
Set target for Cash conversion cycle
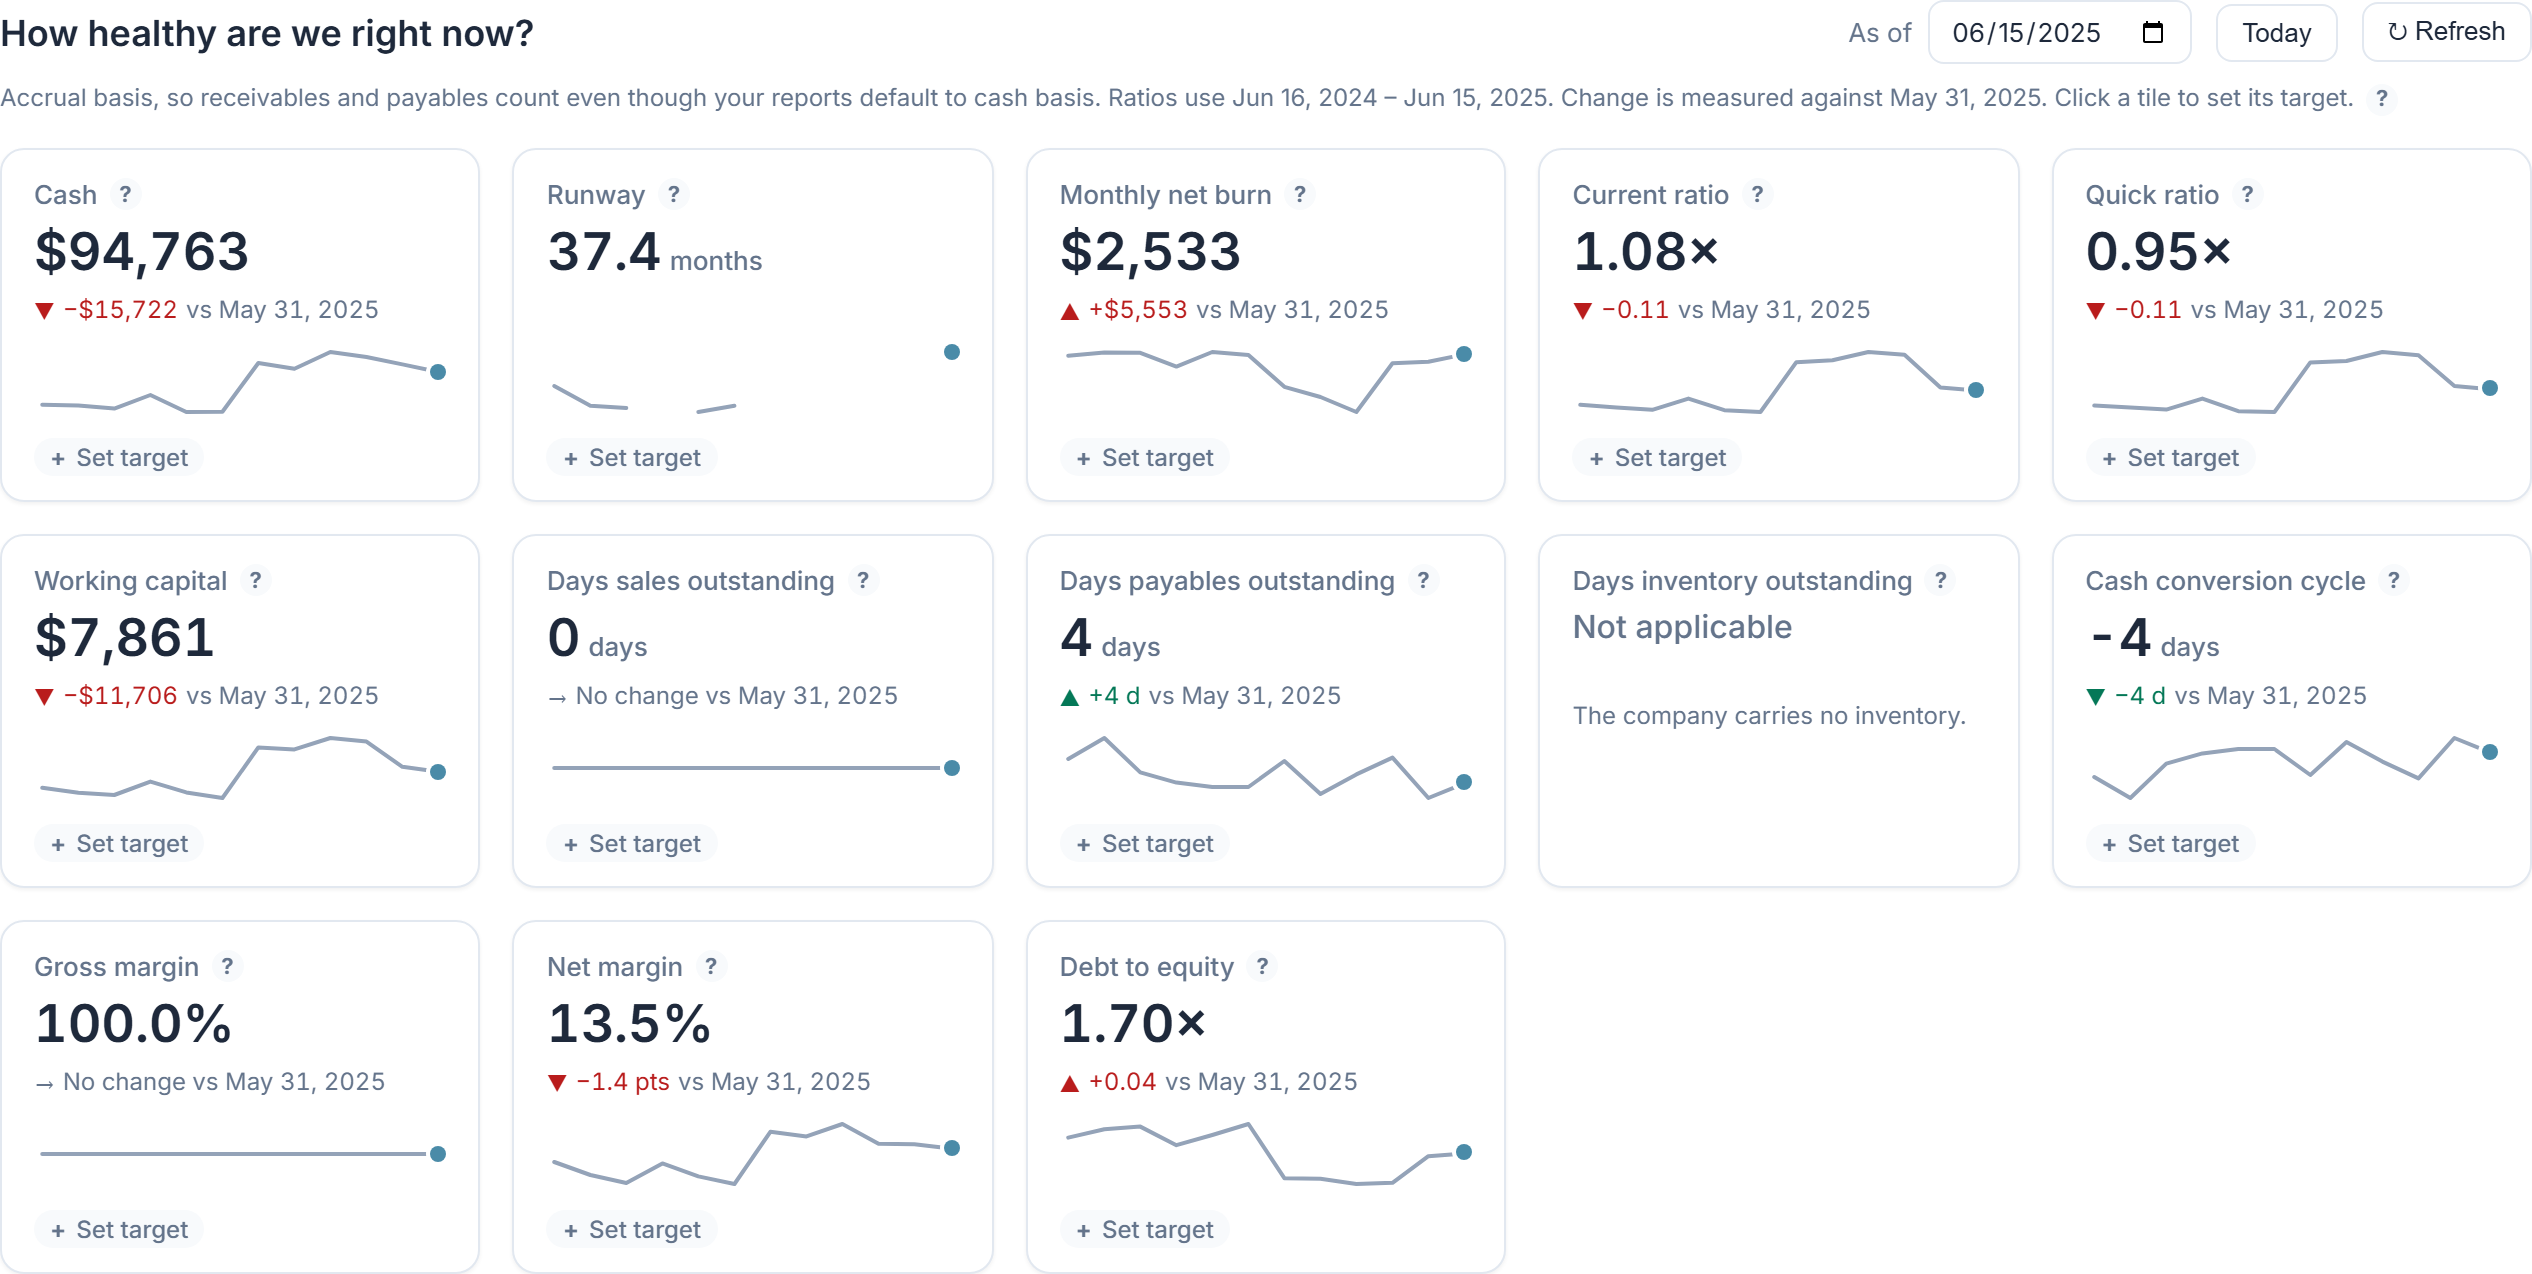tap(2170, 844)
